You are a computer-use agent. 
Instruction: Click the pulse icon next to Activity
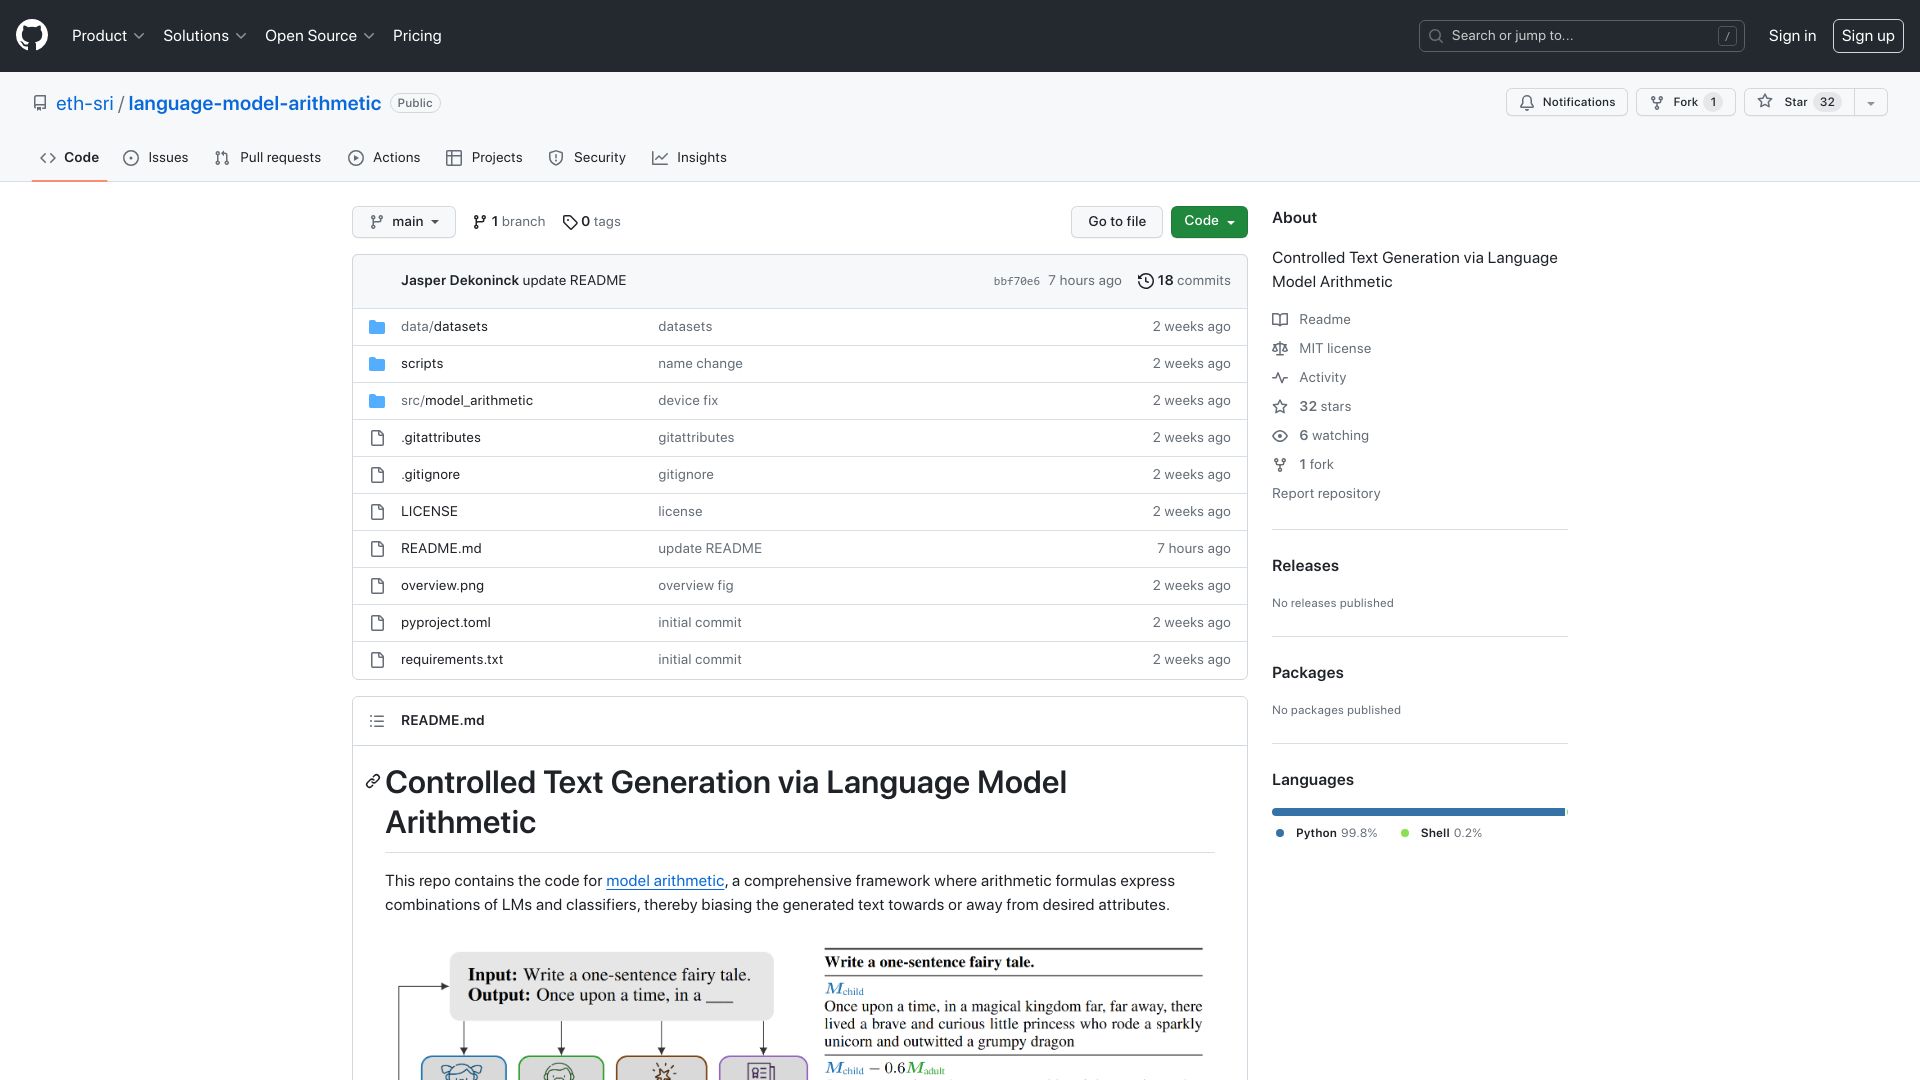coord(1280,378)
